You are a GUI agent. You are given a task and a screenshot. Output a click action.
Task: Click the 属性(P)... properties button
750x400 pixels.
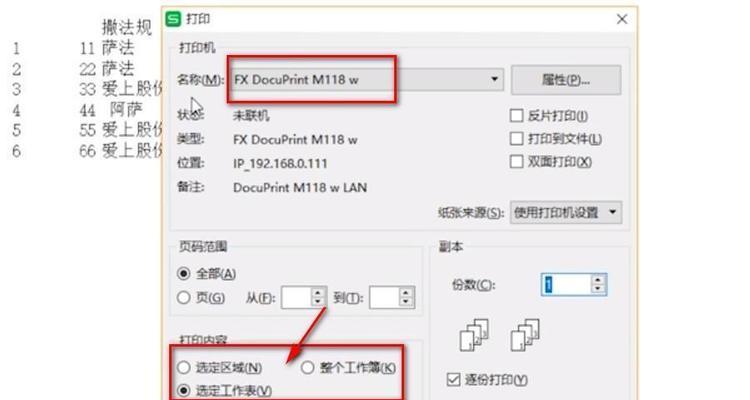[566, 80]
